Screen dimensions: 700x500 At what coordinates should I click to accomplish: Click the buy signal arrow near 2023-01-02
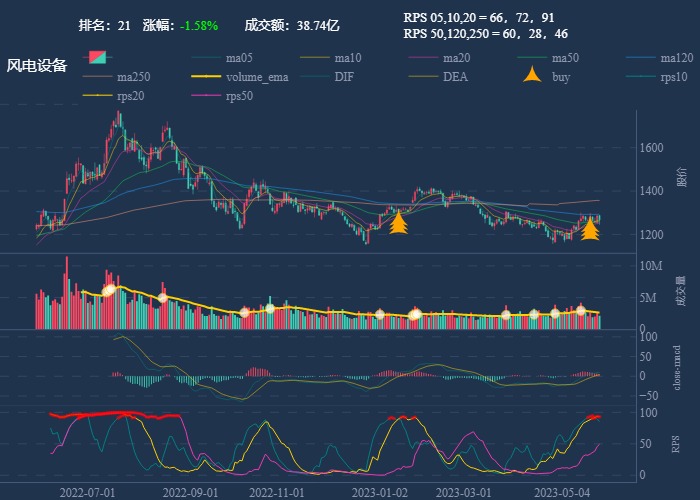pos(398,222)
